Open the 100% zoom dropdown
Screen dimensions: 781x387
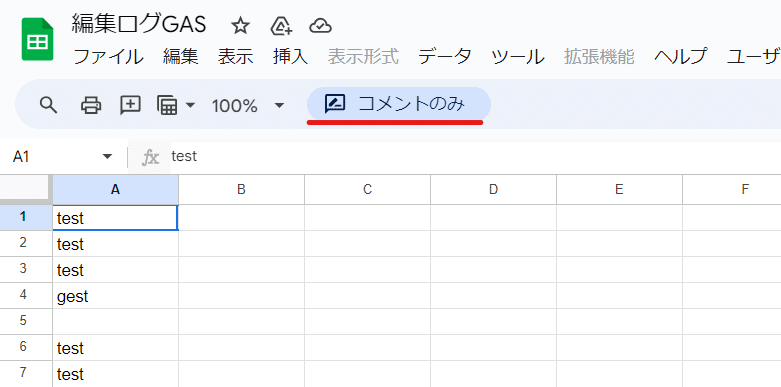248,105
